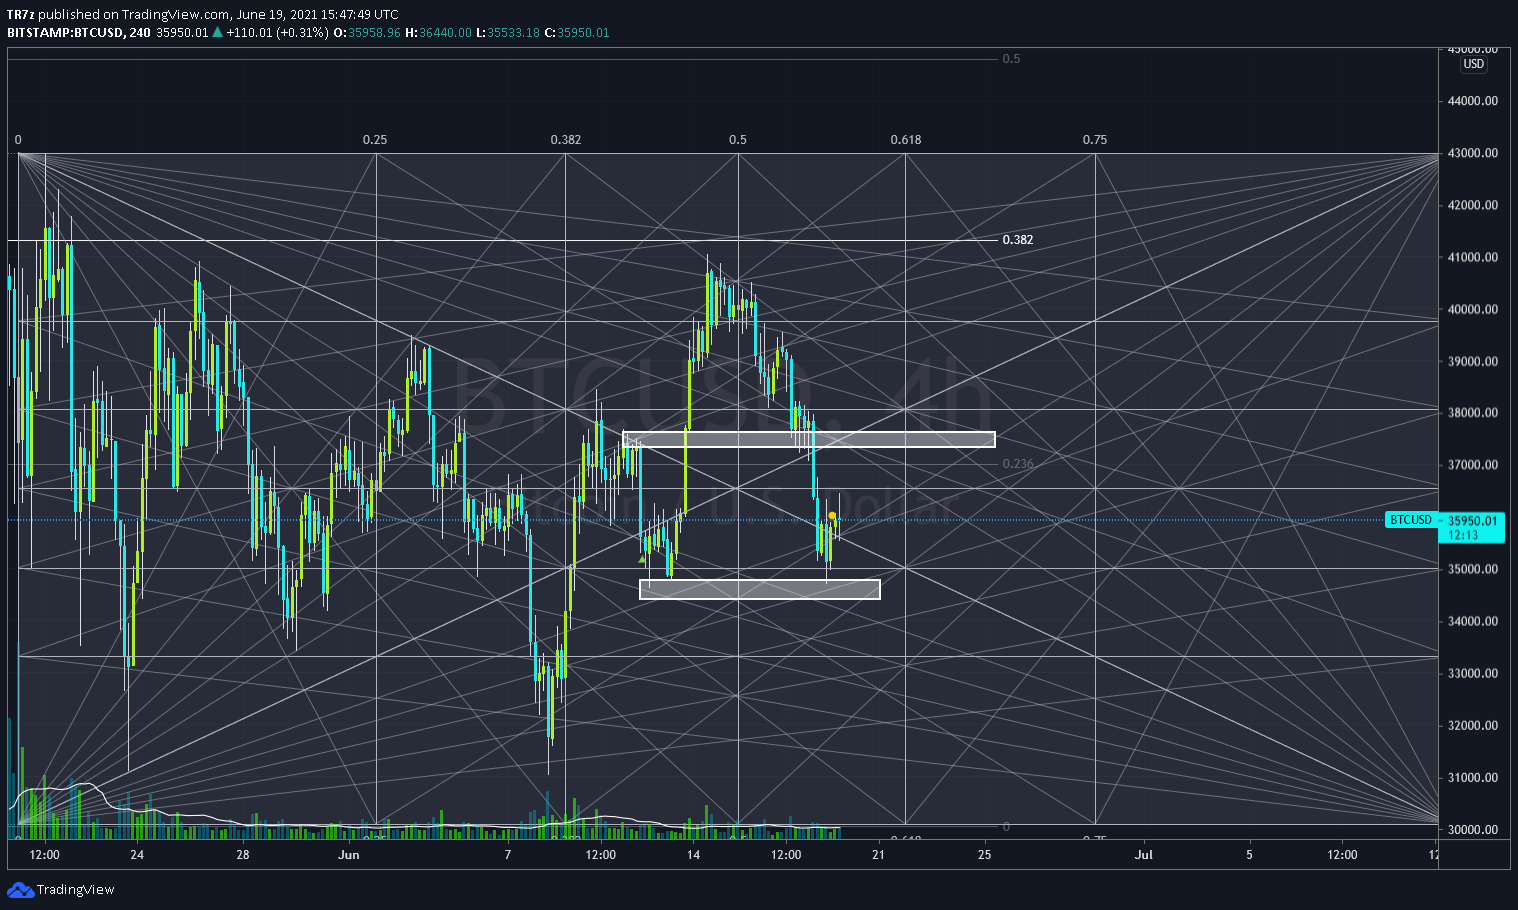Viewport: 1518px width, 910px height.
Task: Click the 0.382 price level label on horizontal line
Action: click(1018, 240)
